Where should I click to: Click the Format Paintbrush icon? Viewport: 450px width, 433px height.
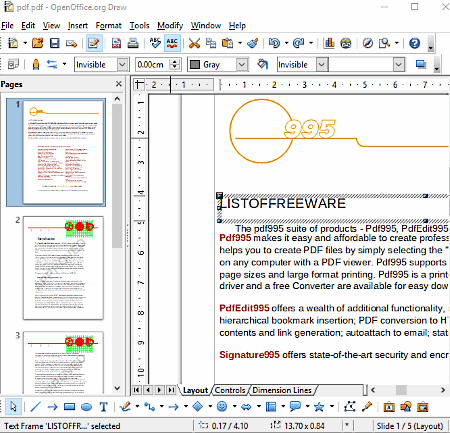click(253, 43)
